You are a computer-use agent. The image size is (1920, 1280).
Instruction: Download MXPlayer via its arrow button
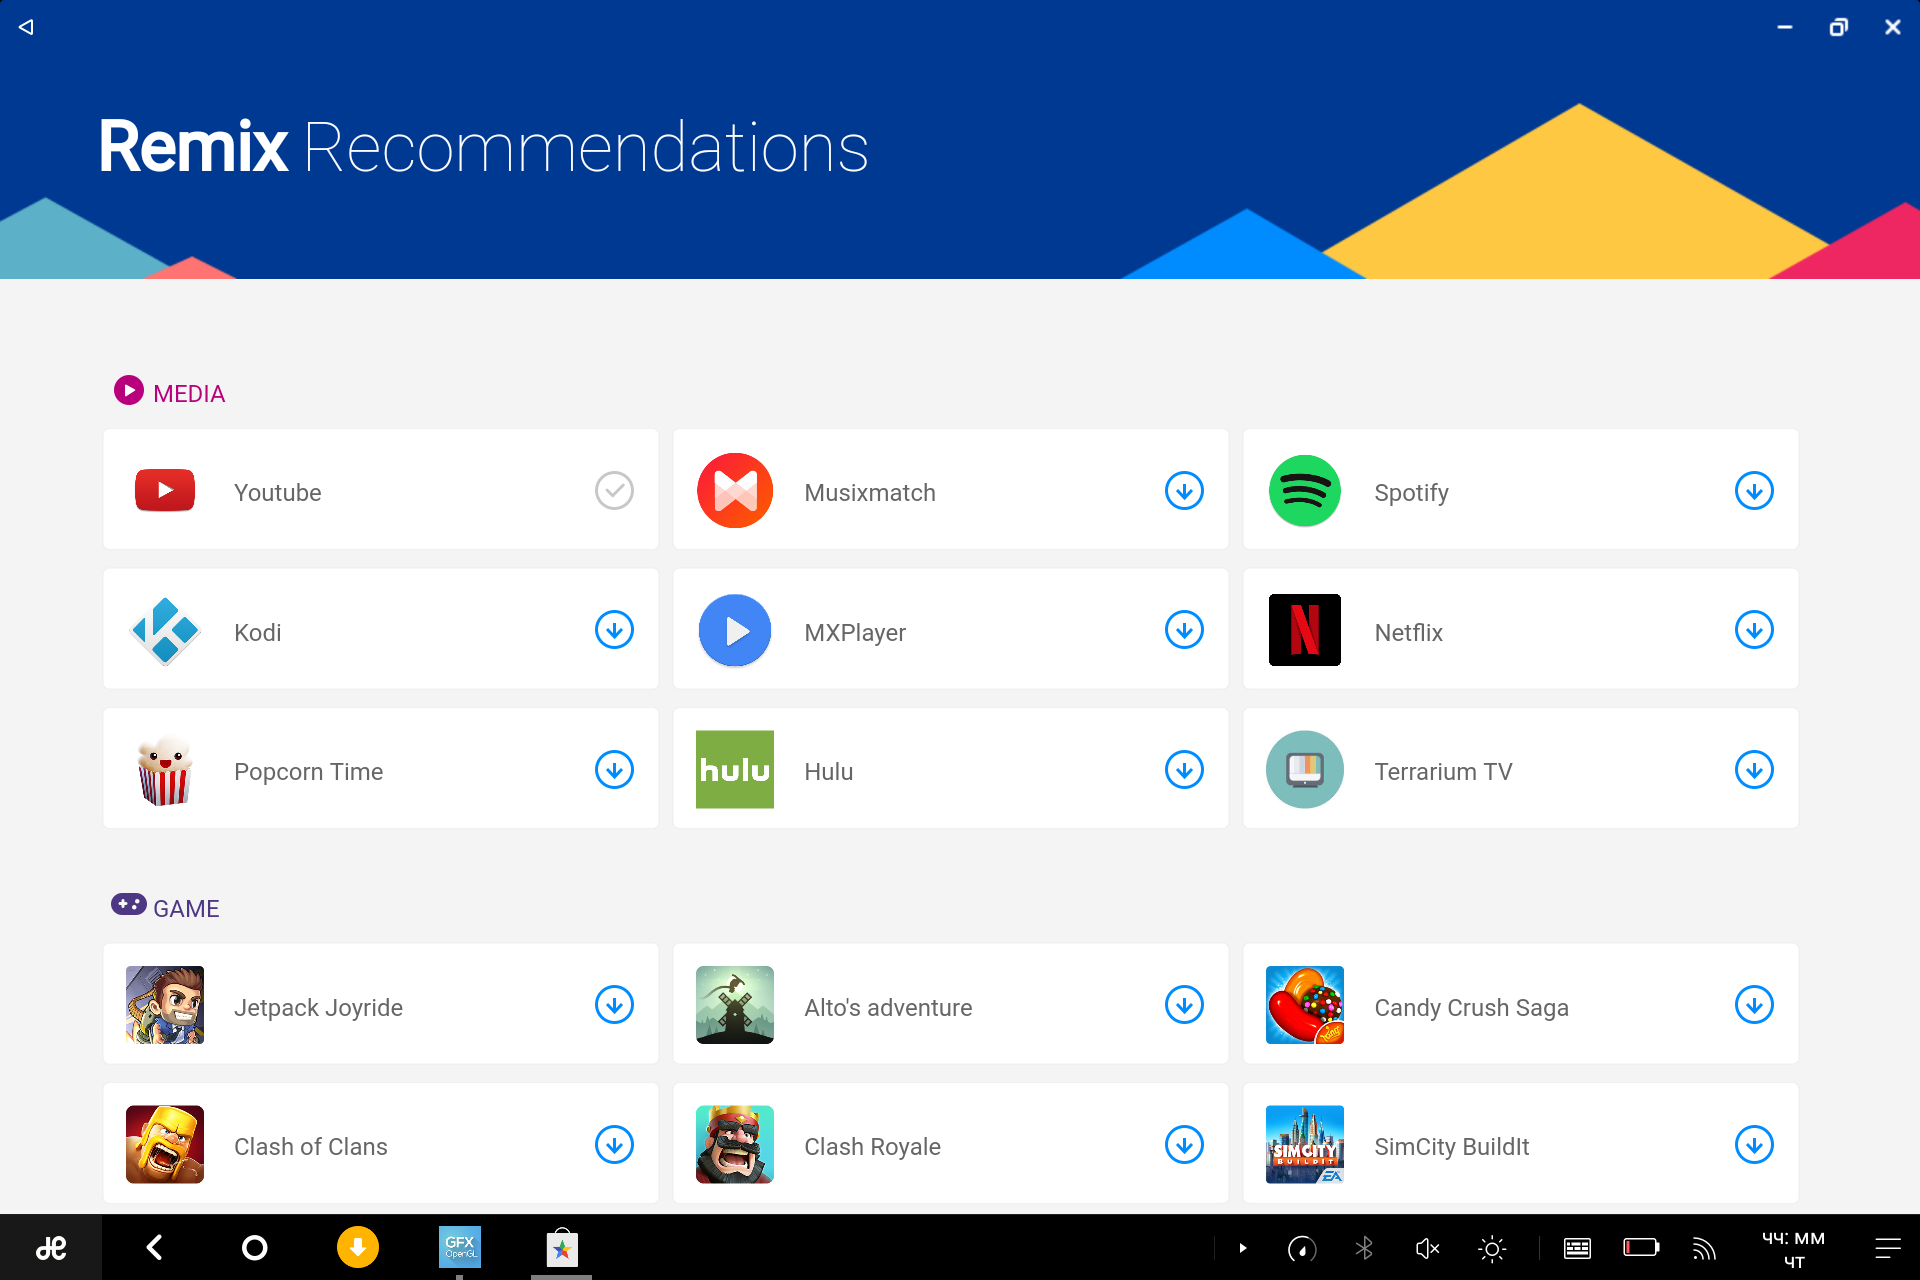click(1184, 630)
